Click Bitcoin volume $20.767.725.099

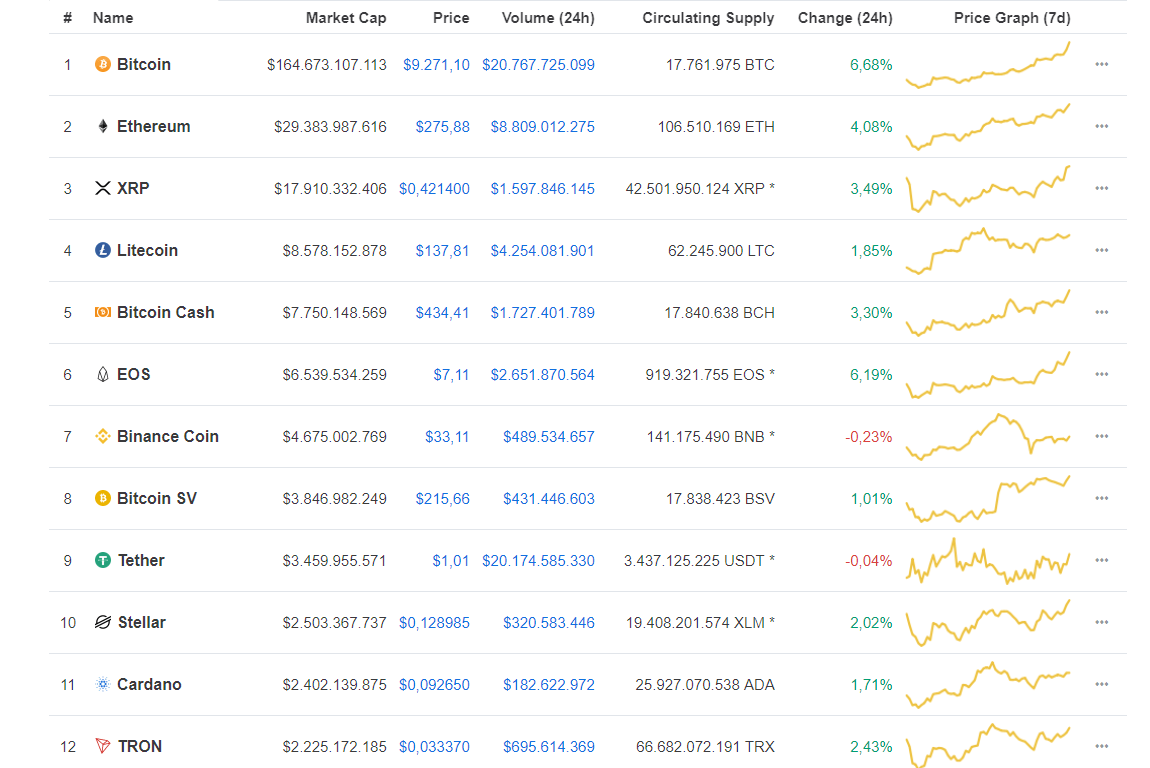(538, 65)
